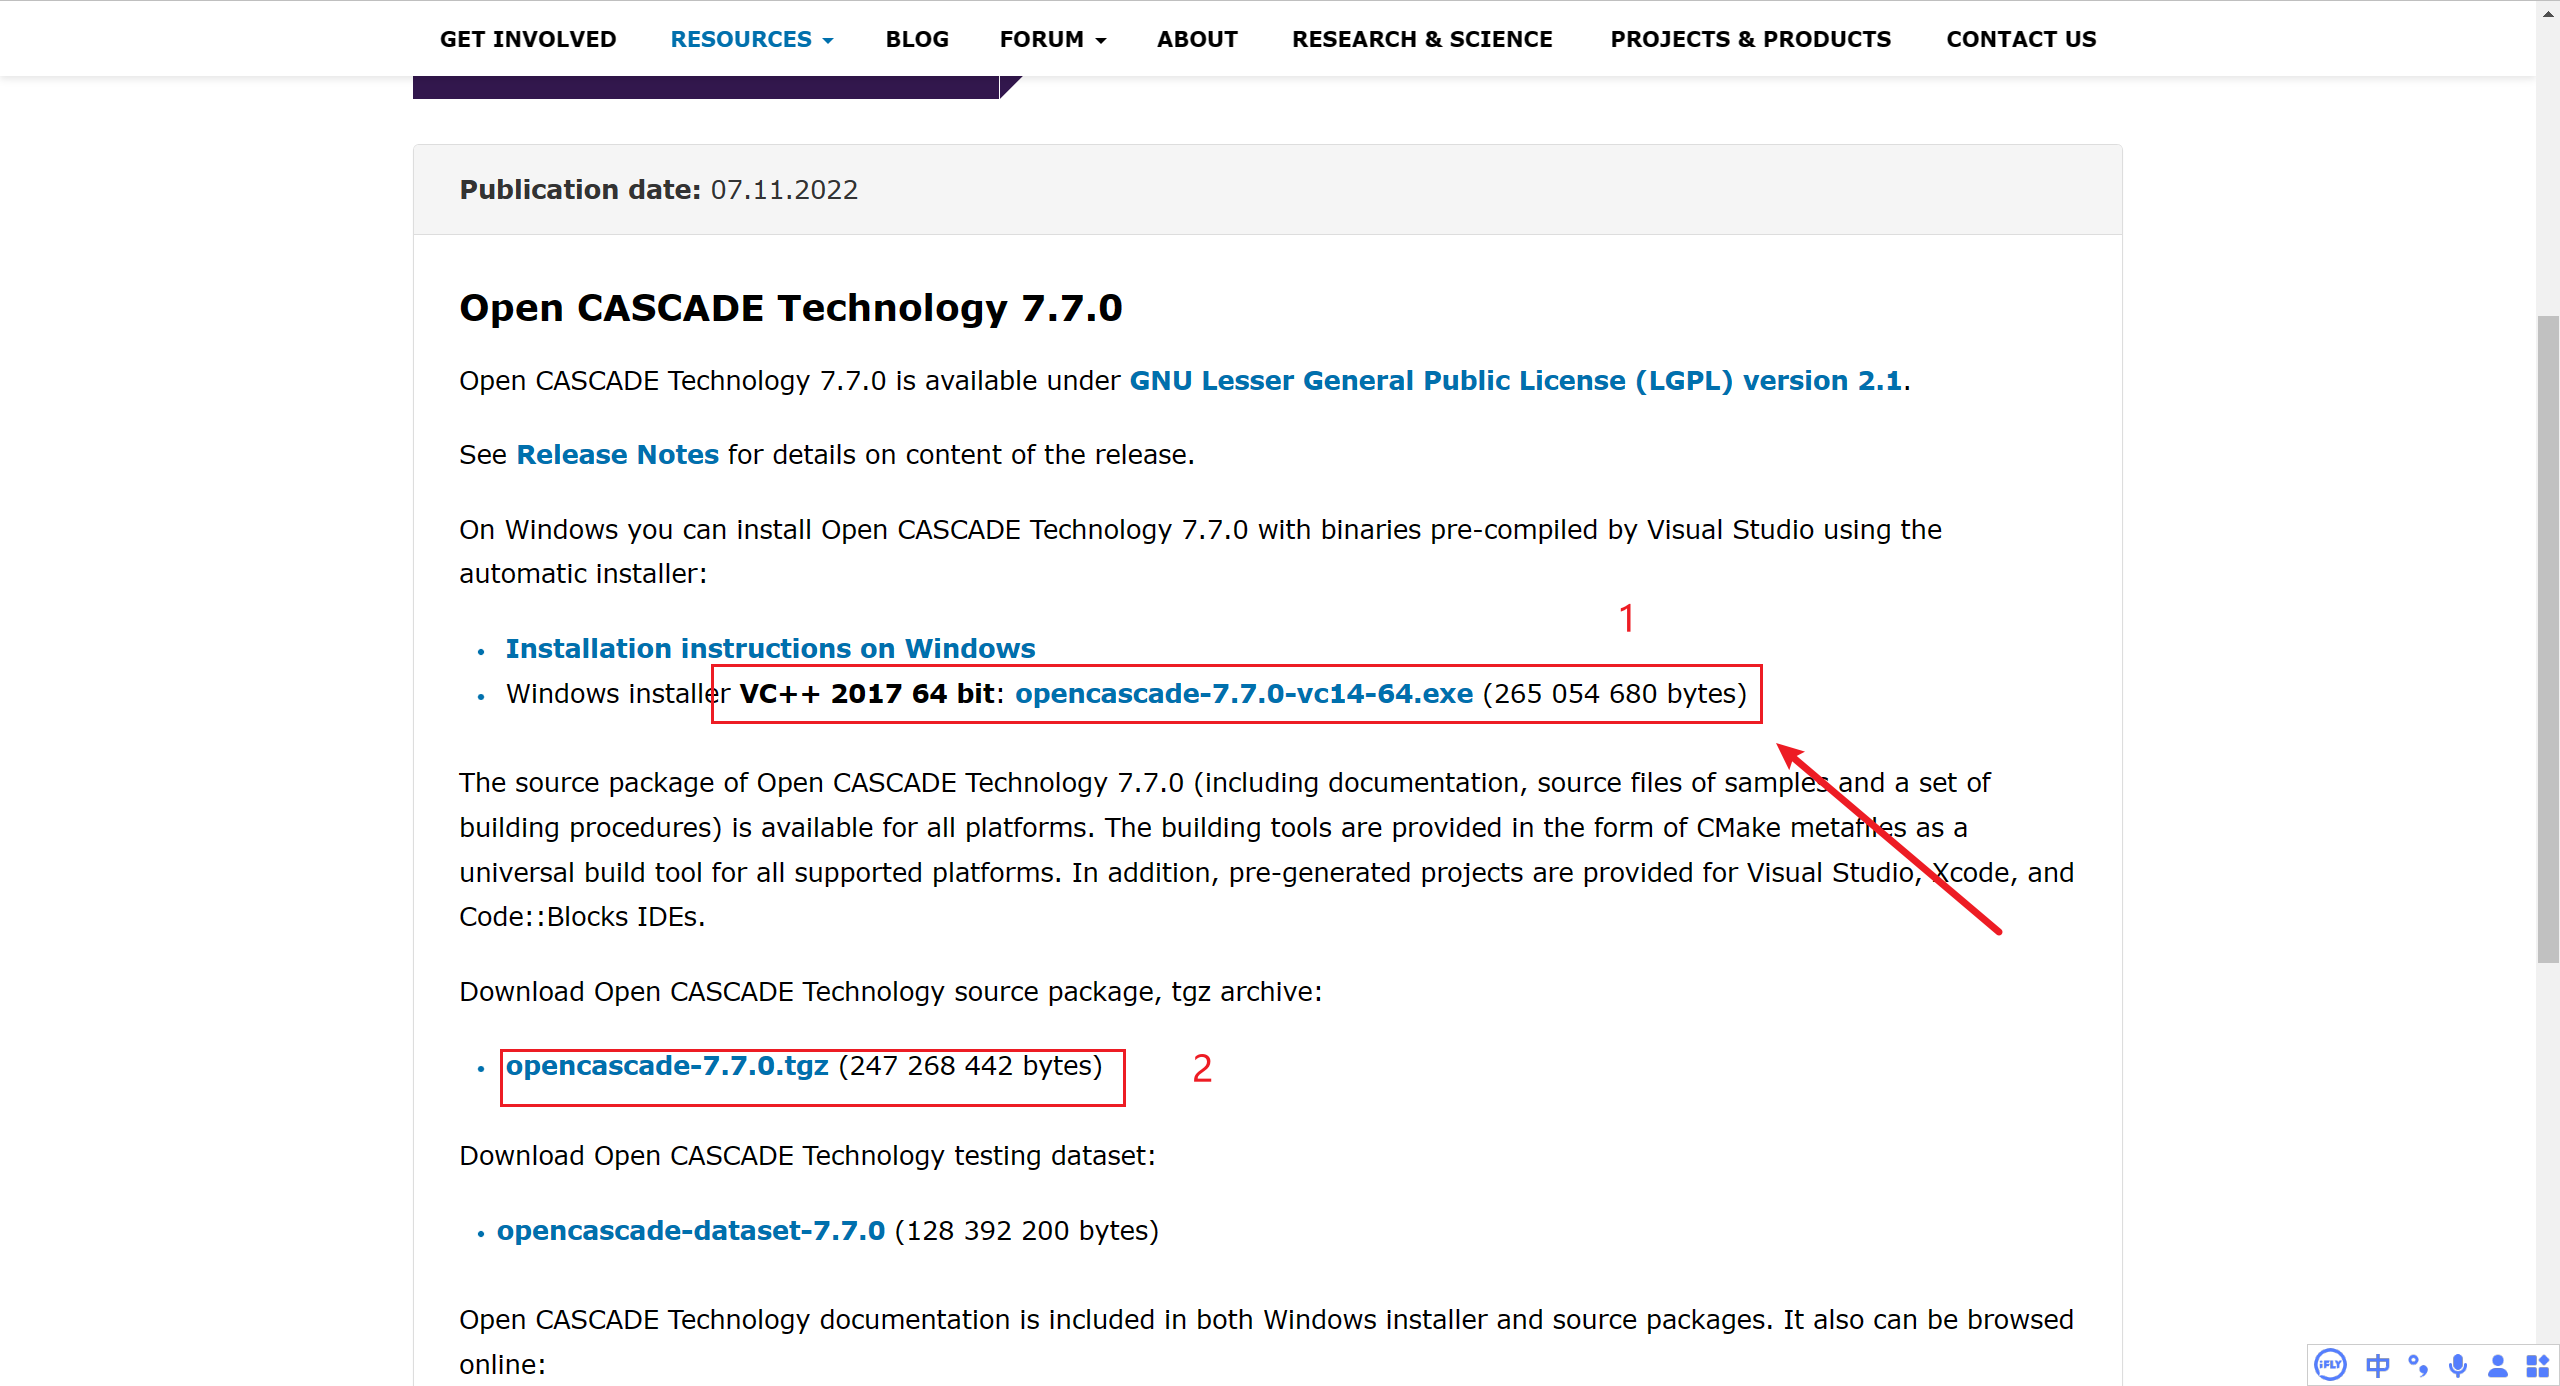Select CONTACT US in the navigation

pyautogui.click(x=2020, y=39)
